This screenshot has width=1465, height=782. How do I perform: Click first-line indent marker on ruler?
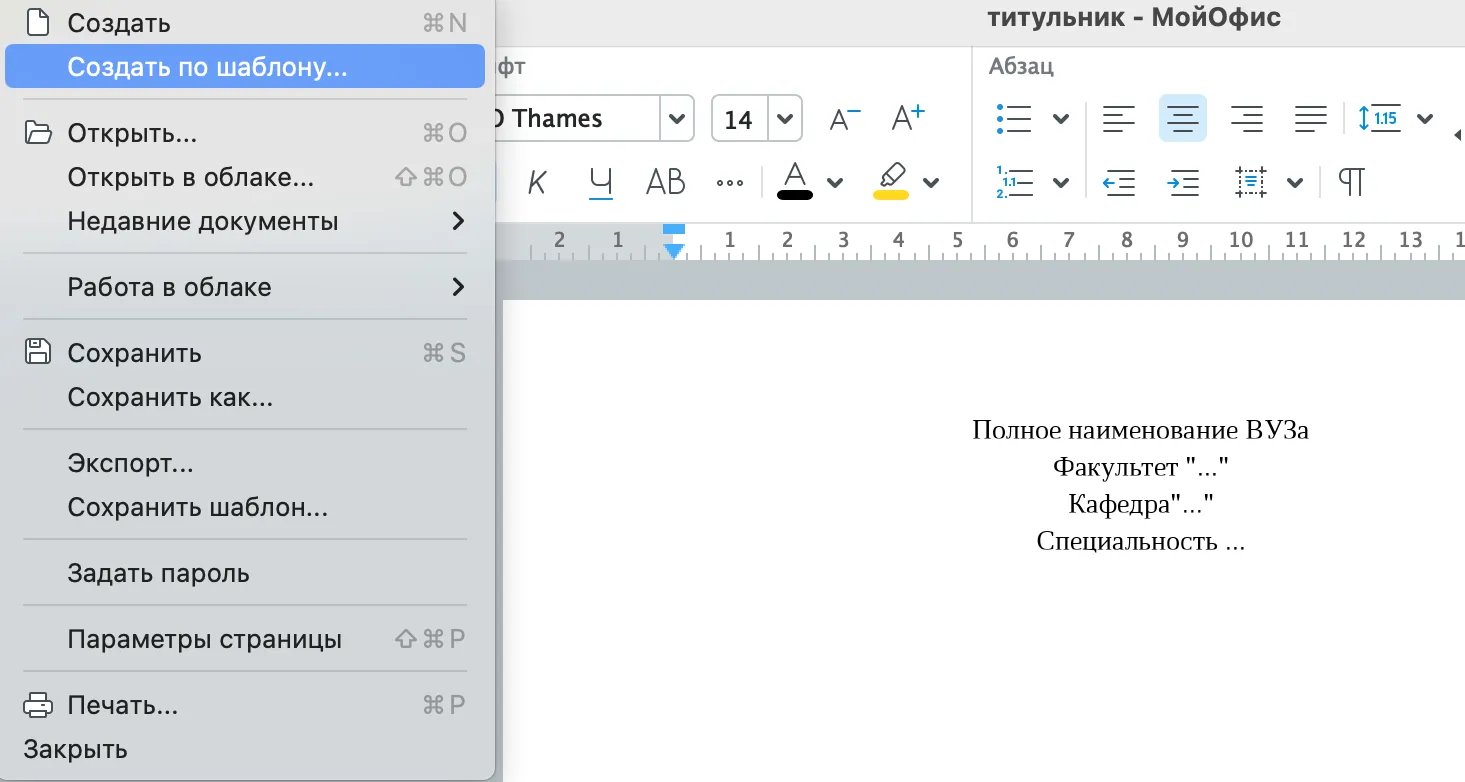(674, 231)
